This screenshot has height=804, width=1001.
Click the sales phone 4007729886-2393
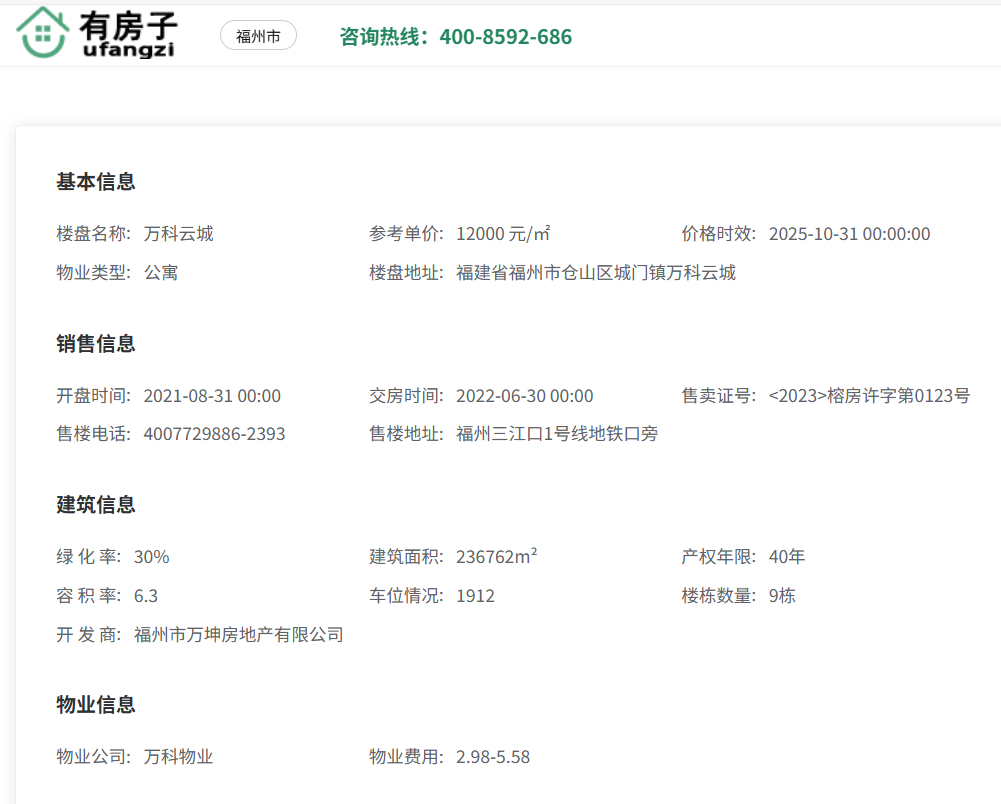[214, 435]
